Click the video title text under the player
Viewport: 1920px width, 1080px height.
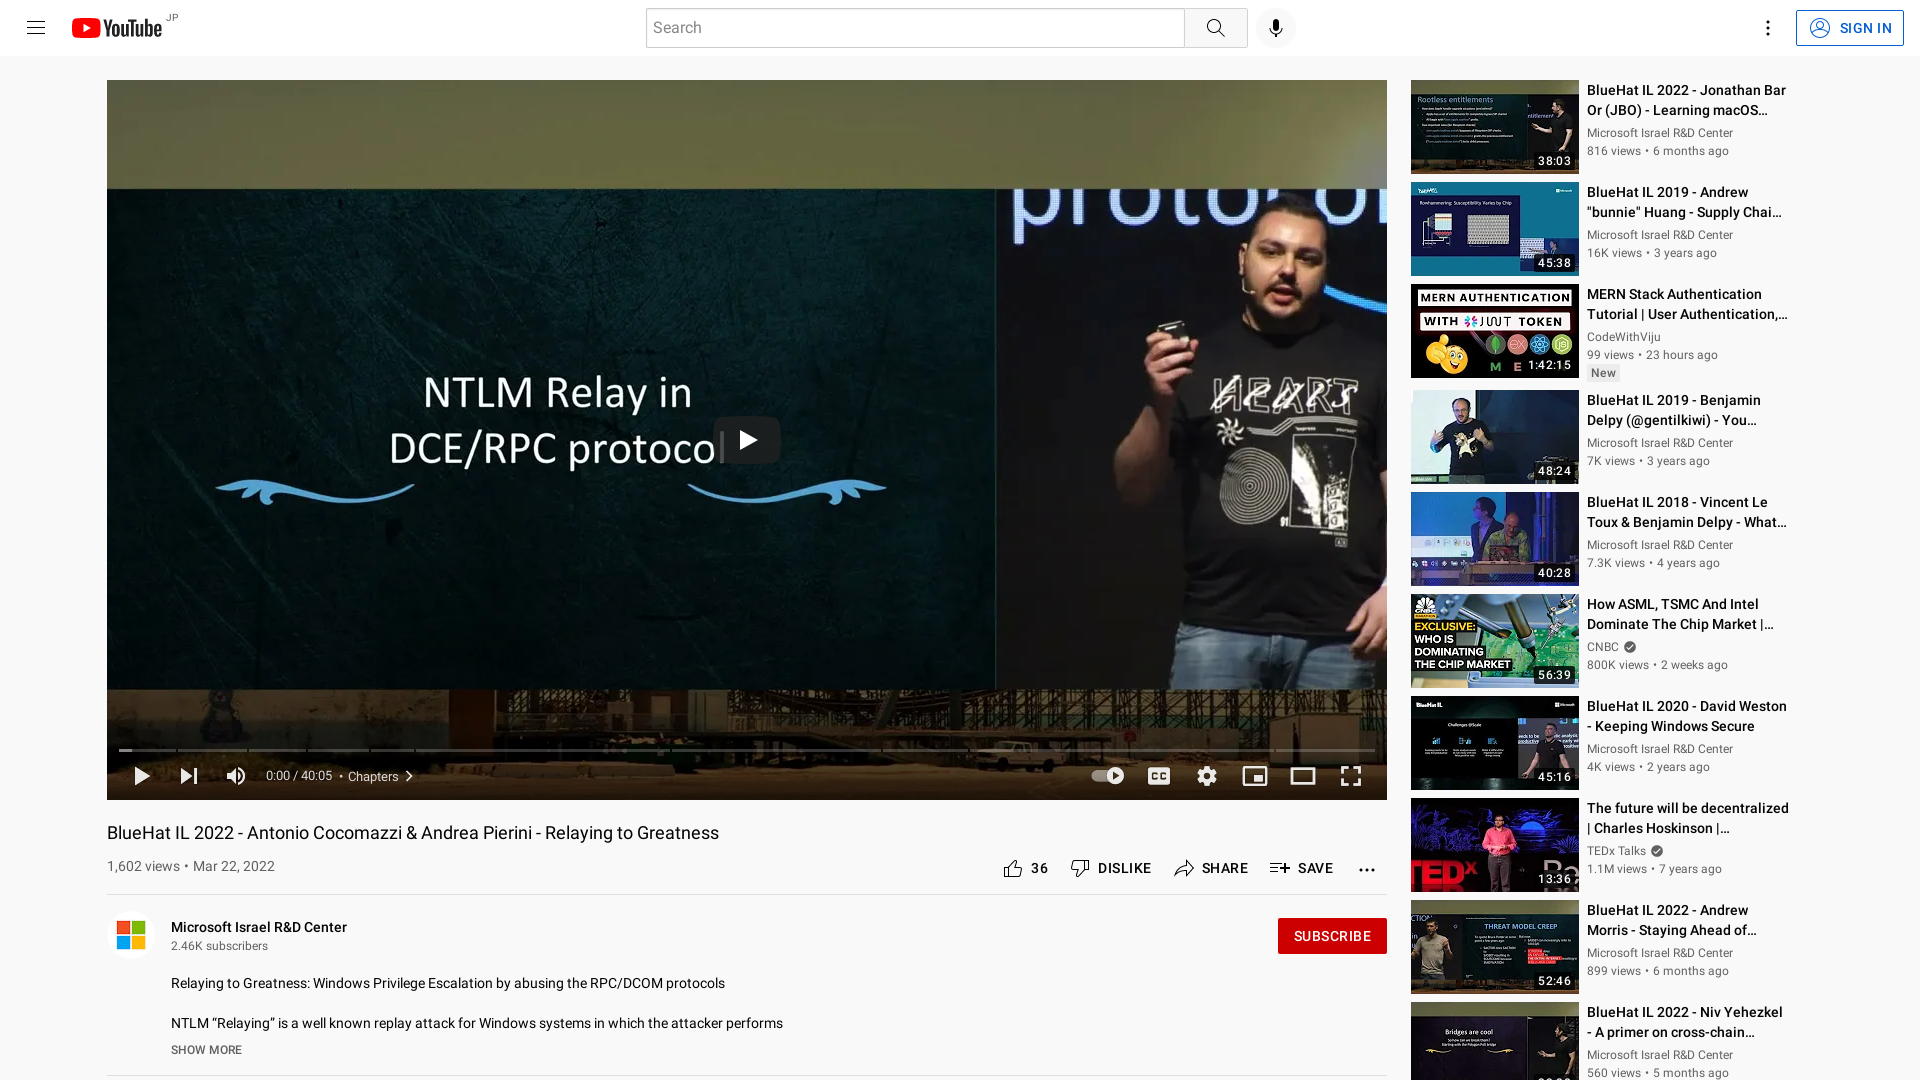413,833
